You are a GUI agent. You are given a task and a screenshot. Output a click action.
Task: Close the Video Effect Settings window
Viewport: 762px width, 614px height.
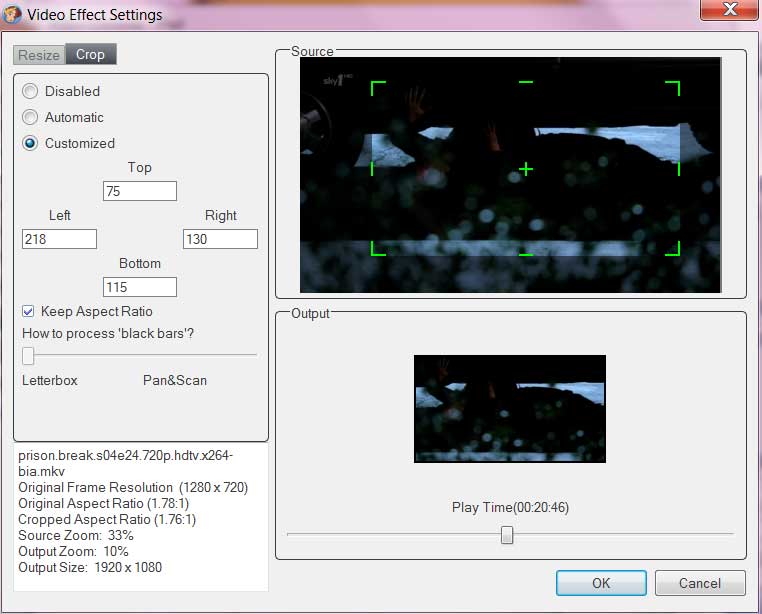coord(729,9)
